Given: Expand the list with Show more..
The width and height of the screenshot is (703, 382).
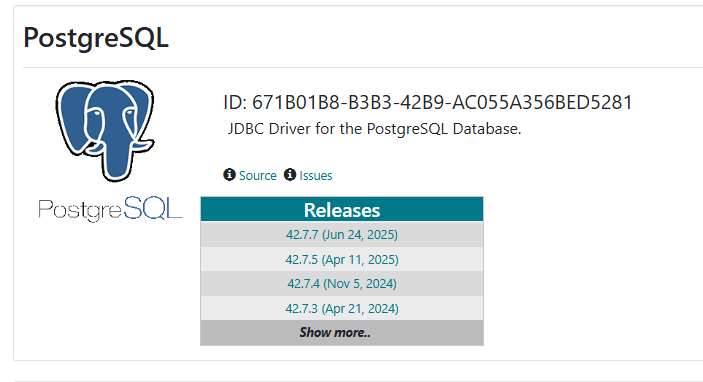Looking at the screenshot, I should point(342,333).
